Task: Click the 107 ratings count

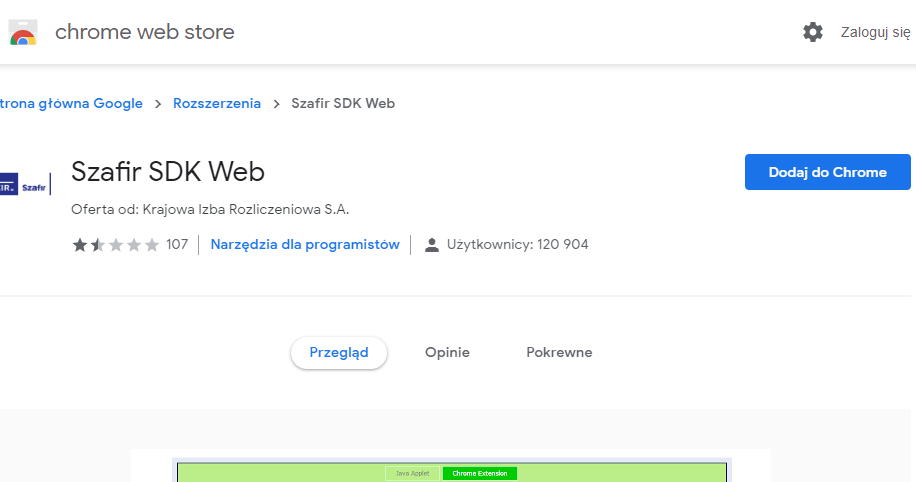Action: pos(177,244)
